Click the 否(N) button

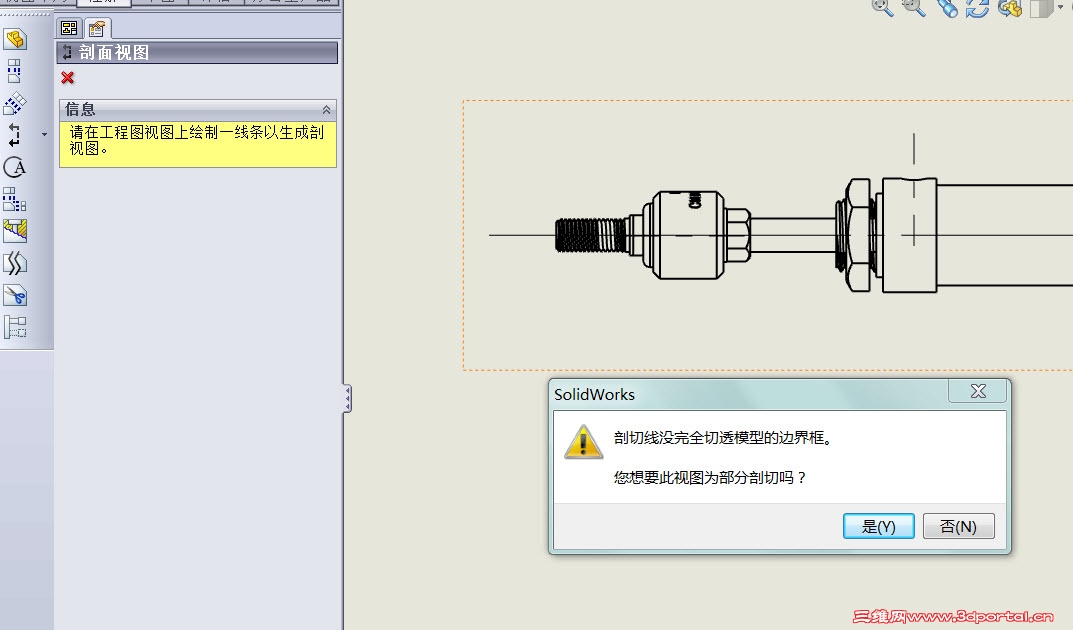click(x=959, y=526)
